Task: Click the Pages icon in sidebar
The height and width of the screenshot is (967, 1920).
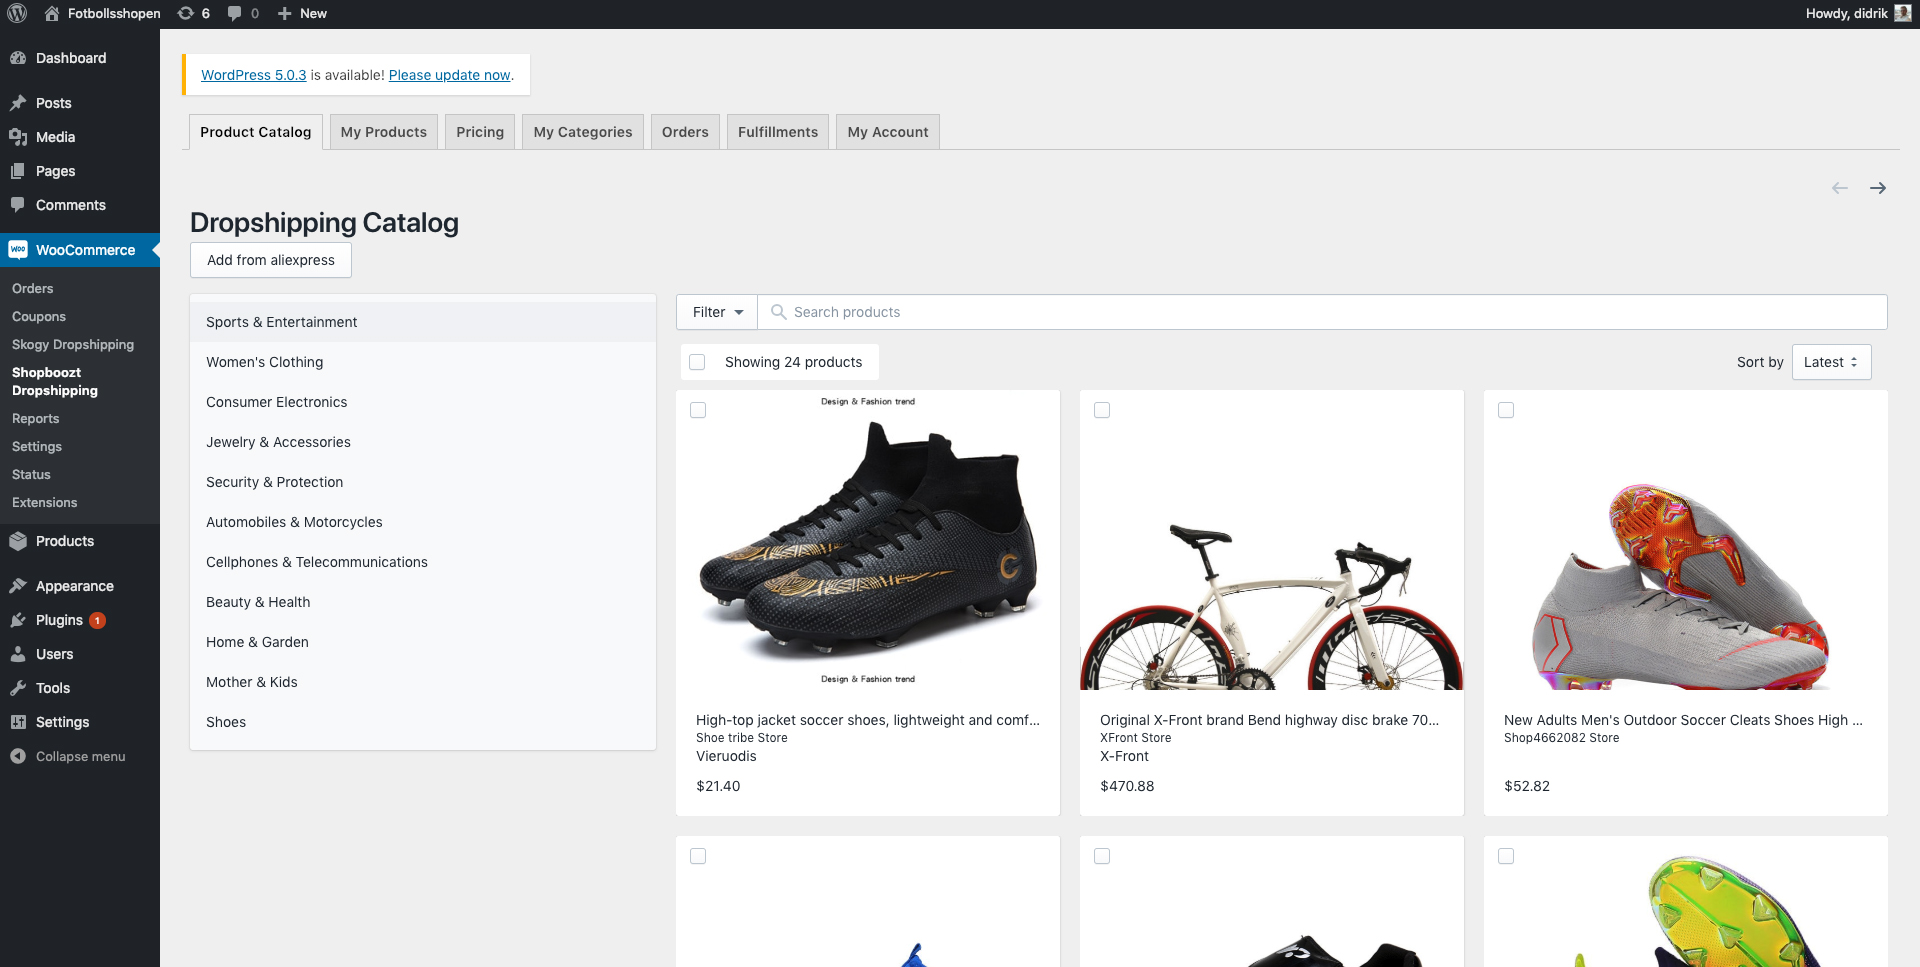Action: (18, 171)
